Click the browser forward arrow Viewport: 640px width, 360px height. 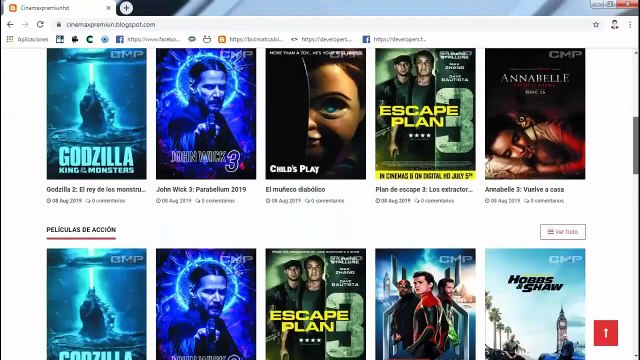point(25,24)
